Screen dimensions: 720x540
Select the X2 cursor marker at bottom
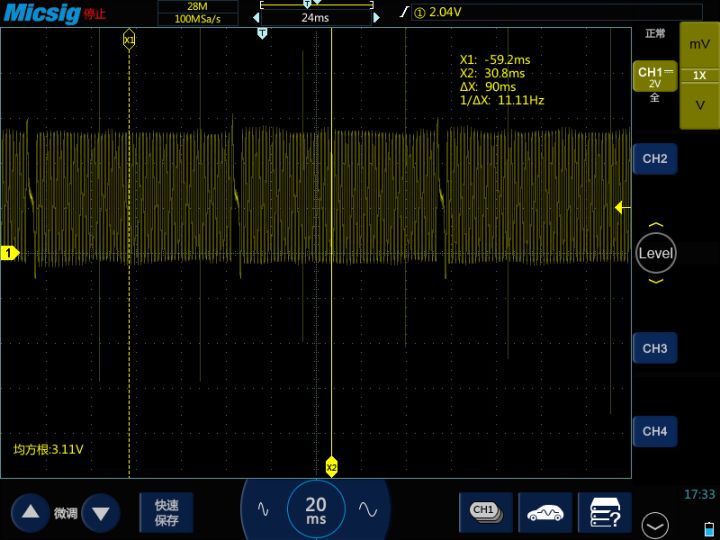pyautogui.click(x=332, y=467)
